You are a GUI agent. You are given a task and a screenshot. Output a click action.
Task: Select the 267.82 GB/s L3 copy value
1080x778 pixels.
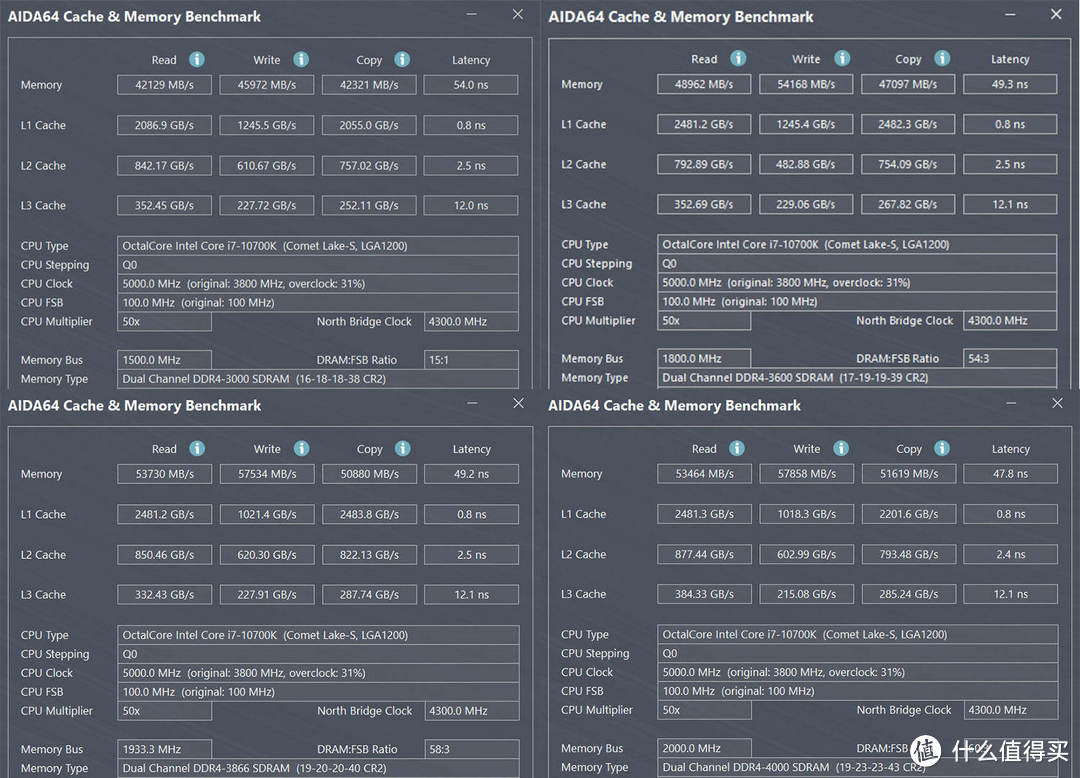point(908,204)
